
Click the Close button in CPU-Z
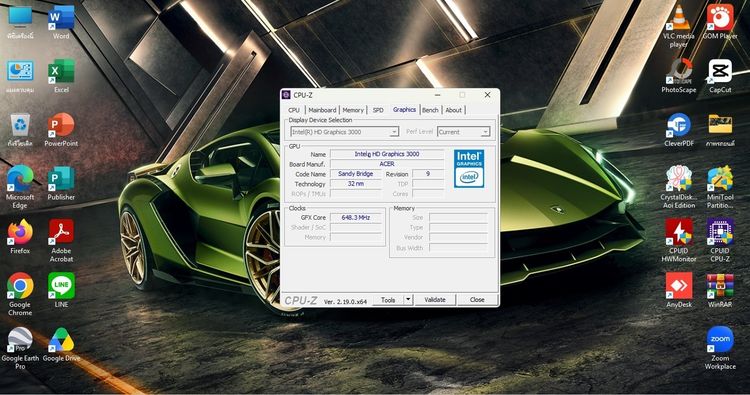477,300
